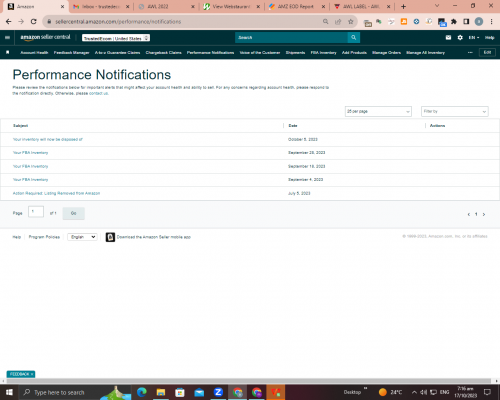Viewport: 500px width, 400px height.
Task: Open FBA Inventory in the nav bar
Action: [x=323, y=53]
